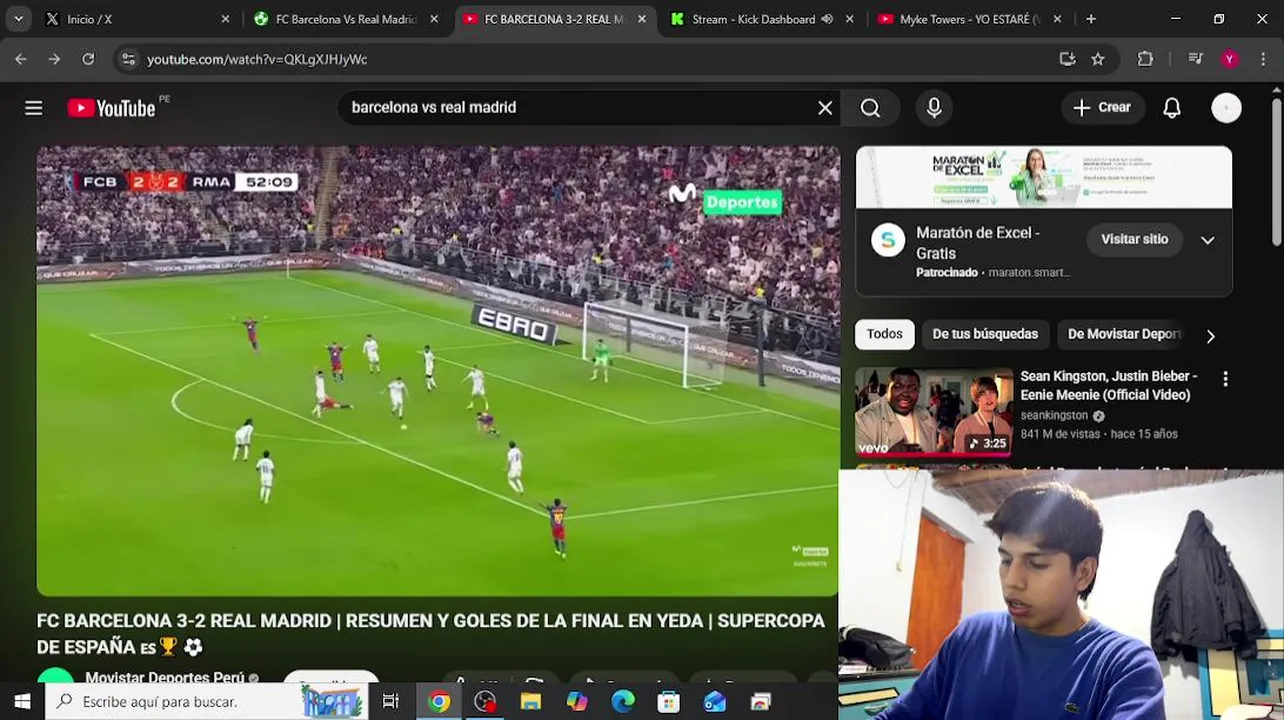This screenshot has height=720, width=1284.
Task: Click the video player area
Action: point(438,371)
